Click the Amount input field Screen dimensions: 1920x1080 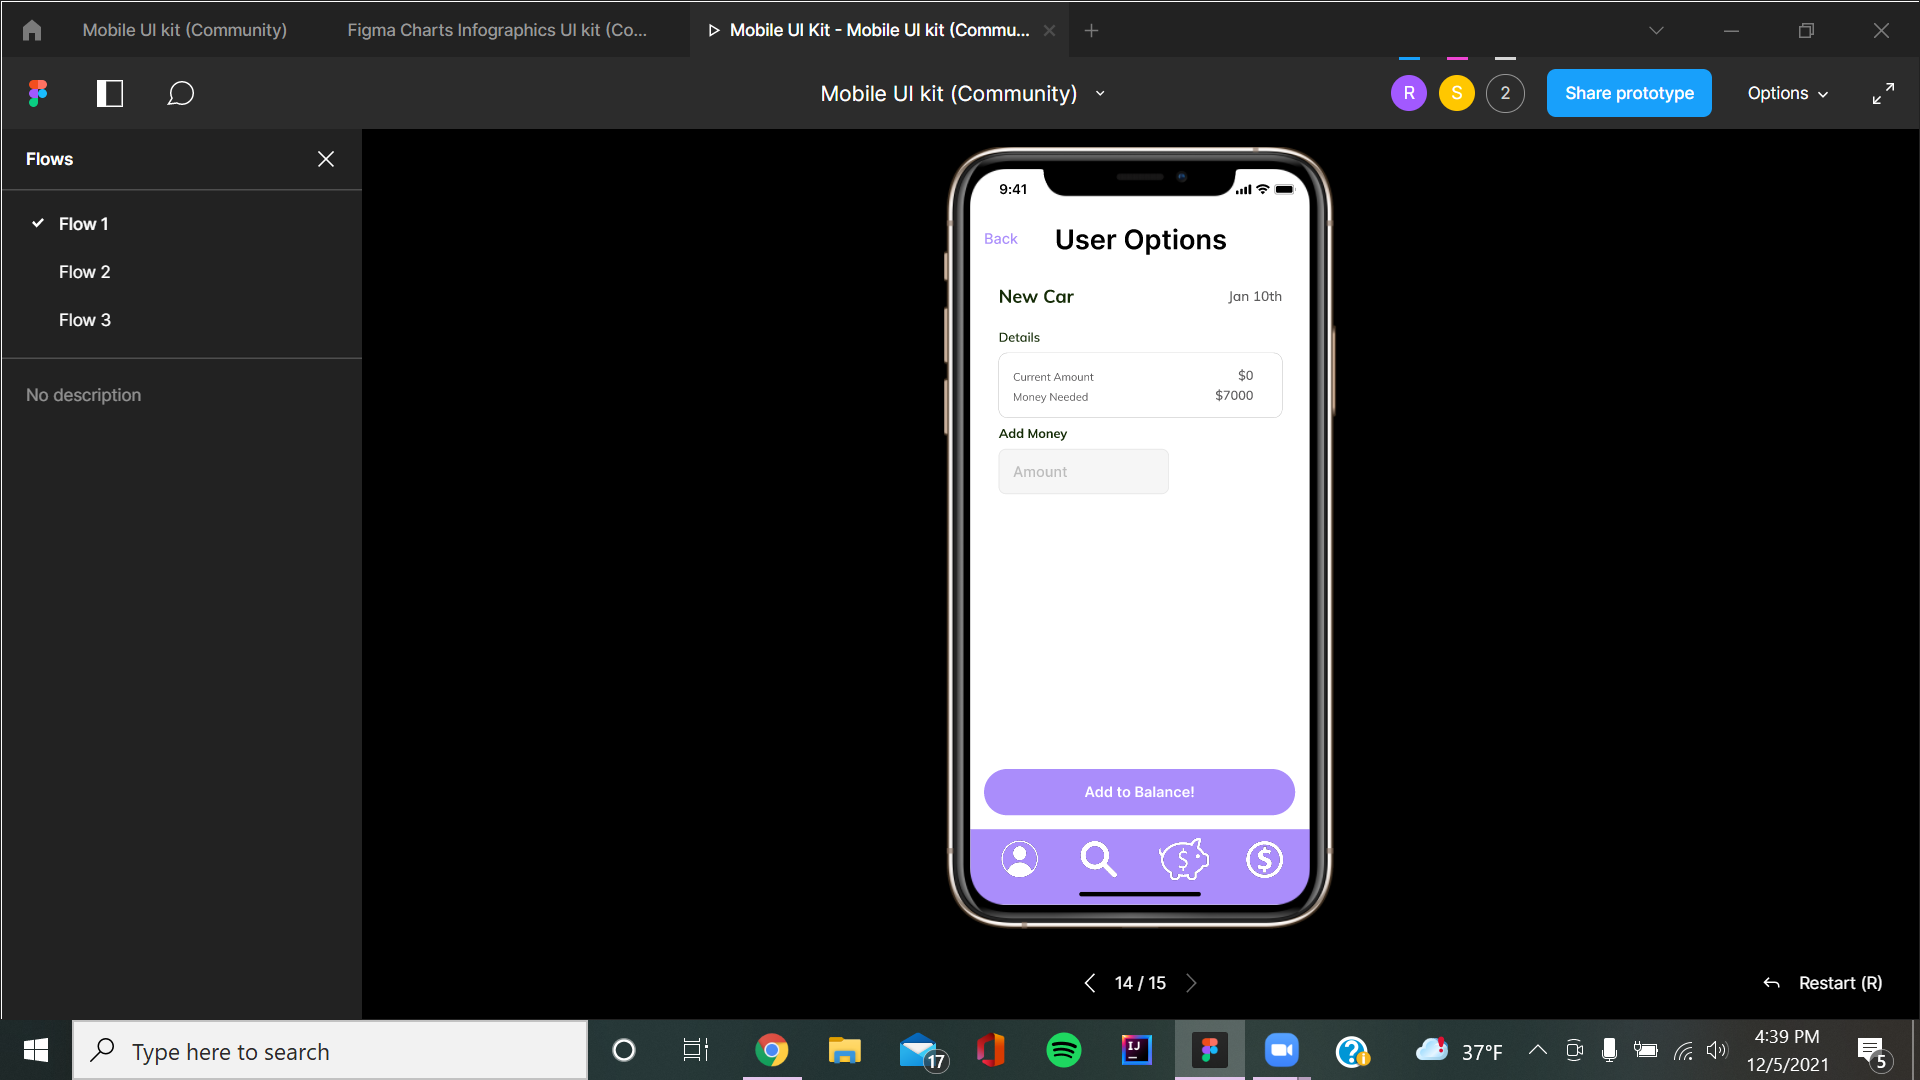[x=1083, y=471]
